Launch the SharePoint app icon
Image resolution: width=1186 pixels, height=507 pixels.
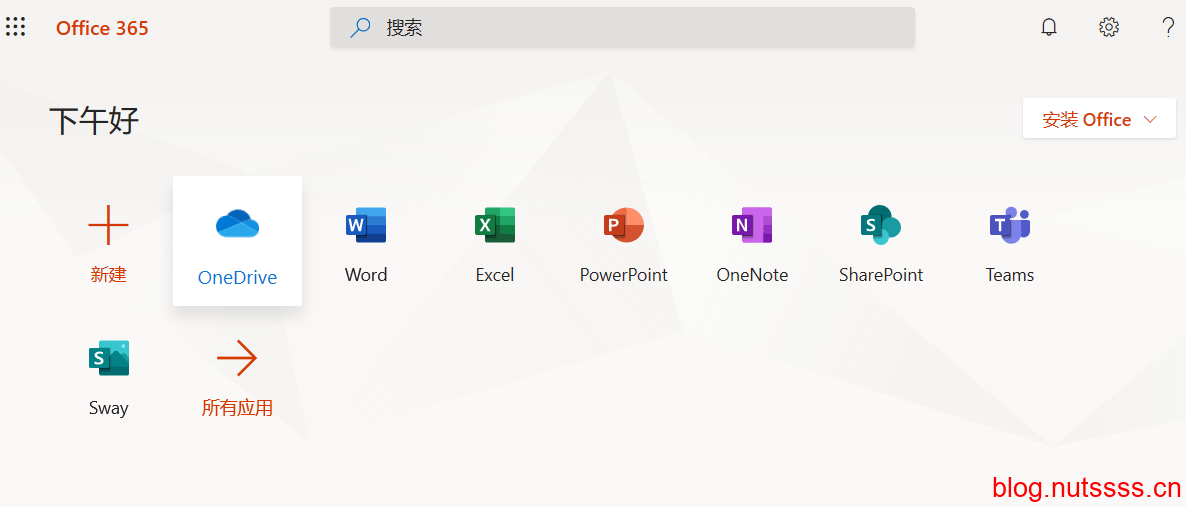pos(880,225)
